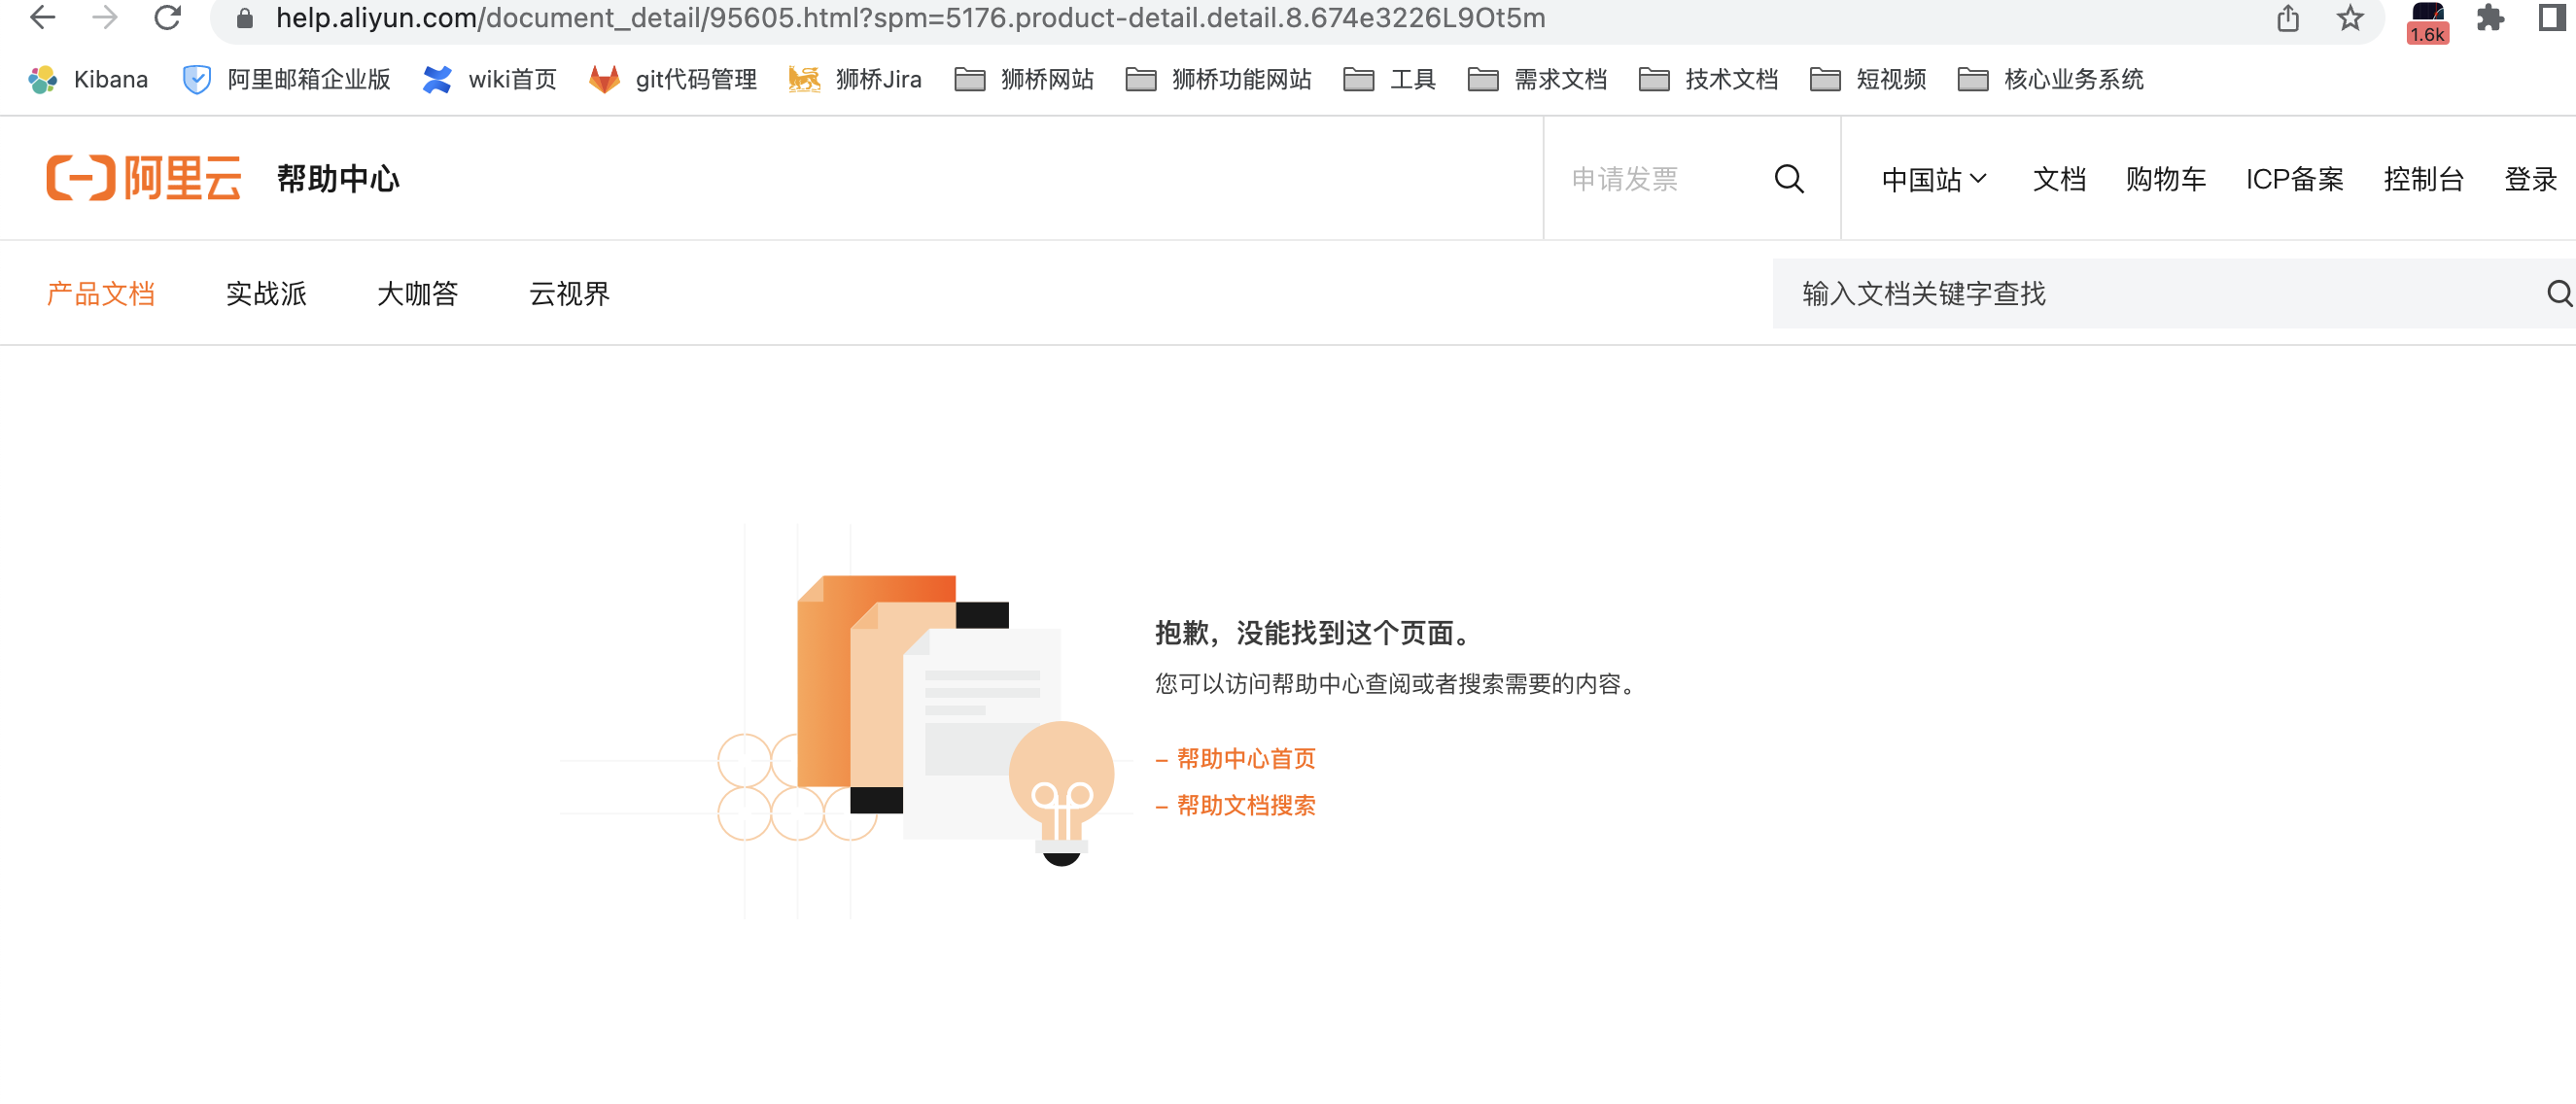Click the share page icon
The height and width of the screenshot is (1104, 2576).
click(2288, 18)
